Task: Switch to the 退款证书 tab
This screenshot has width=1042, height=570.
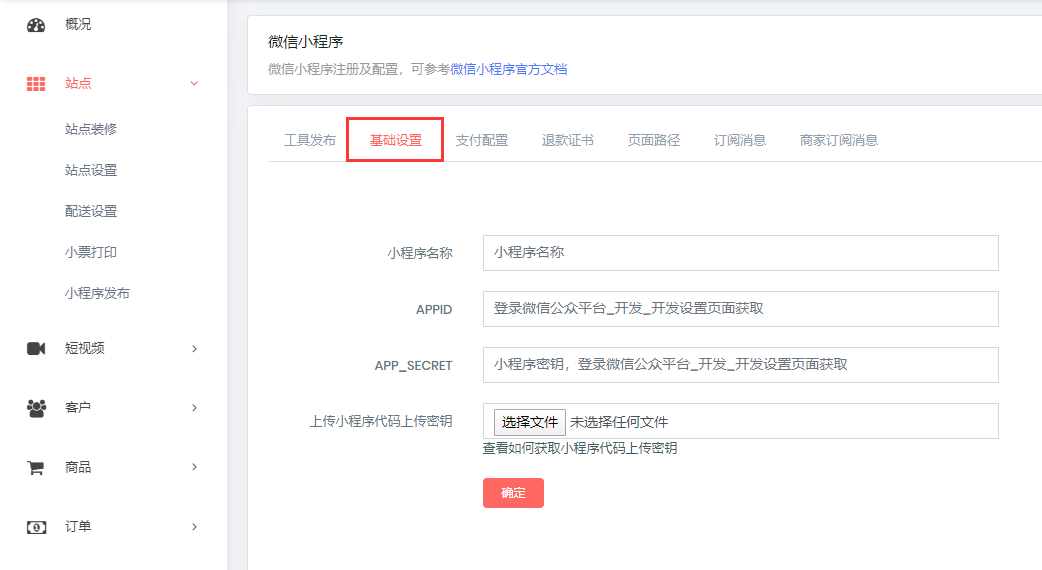Action: [x=568, y=140]
